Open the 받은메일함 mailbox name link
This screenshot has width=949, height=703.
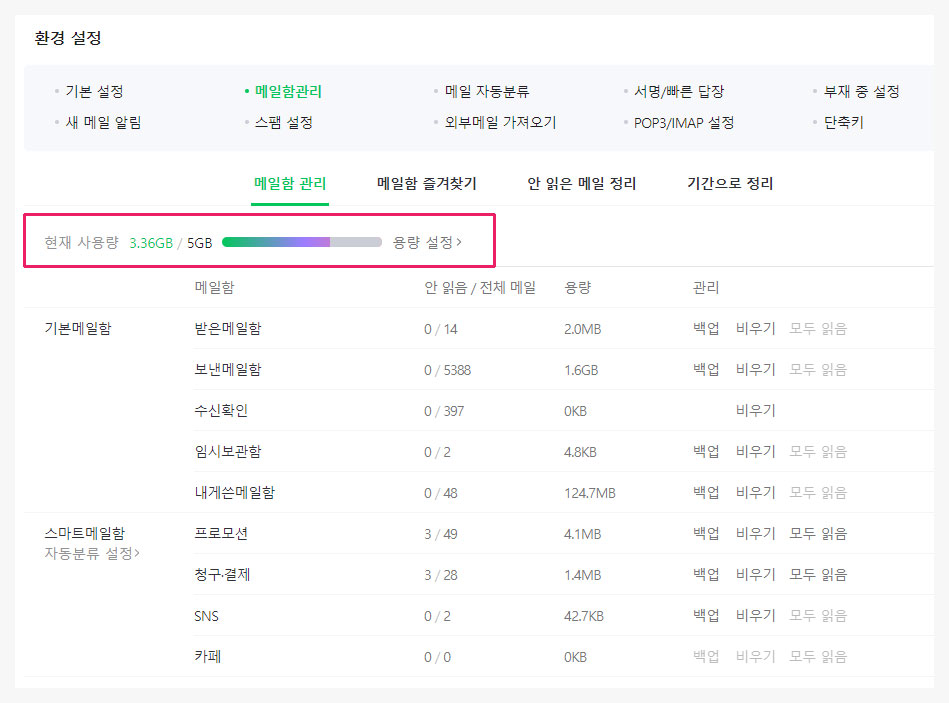coord(228,328)
